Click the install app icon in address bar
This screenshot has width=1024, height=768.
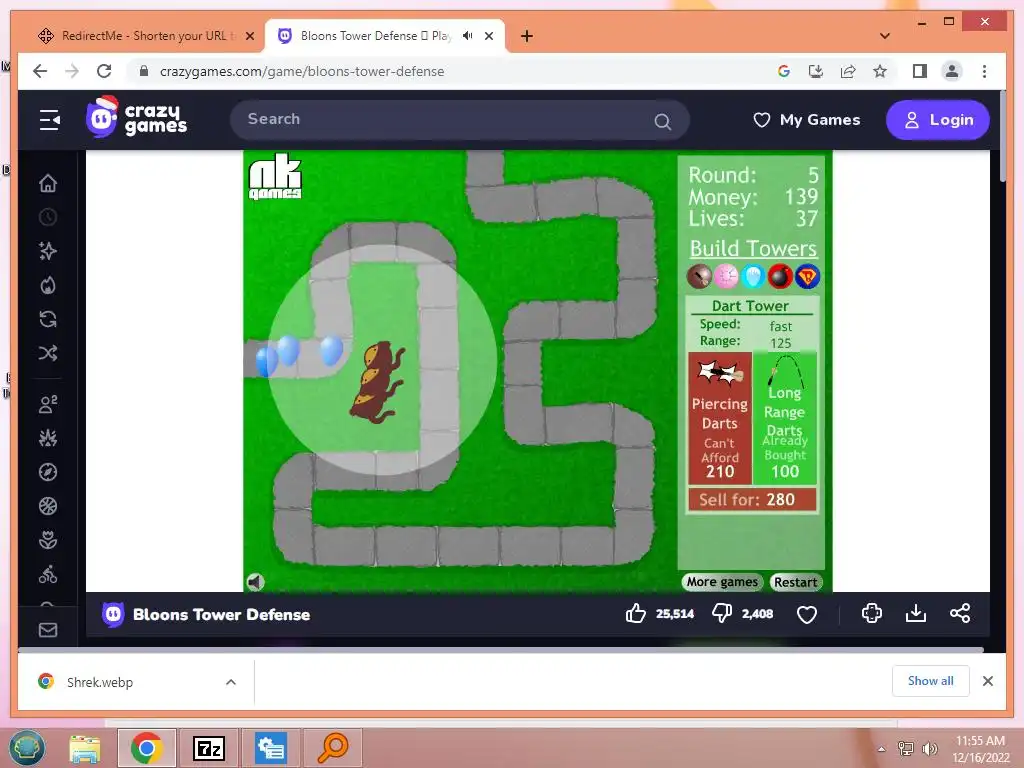pos(816,71)
